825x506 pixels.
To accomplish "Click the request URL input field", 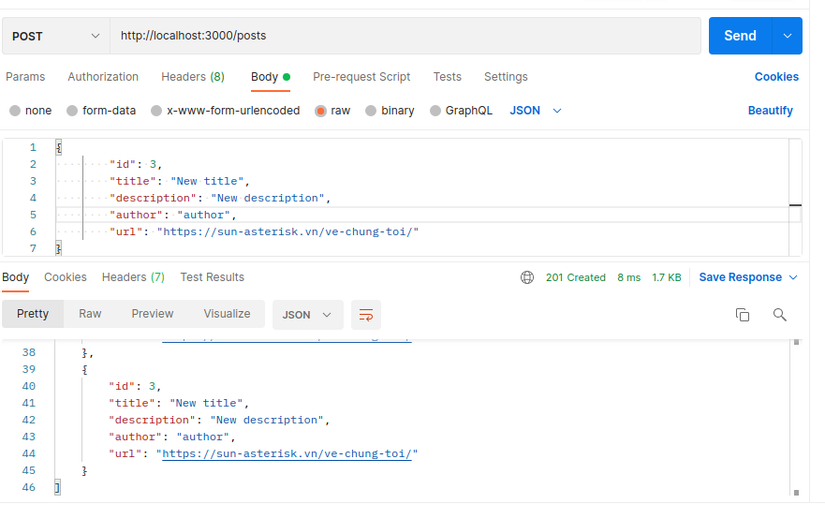I will click(x=405, y=36).
